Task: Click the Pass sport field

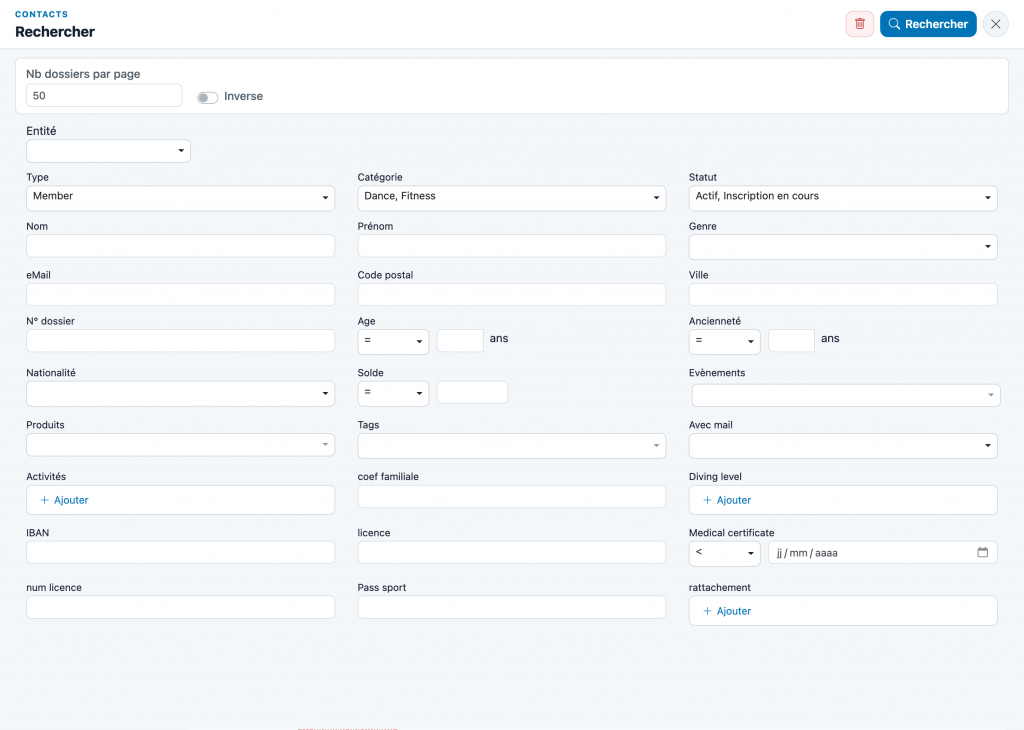Action: point(511,607)
